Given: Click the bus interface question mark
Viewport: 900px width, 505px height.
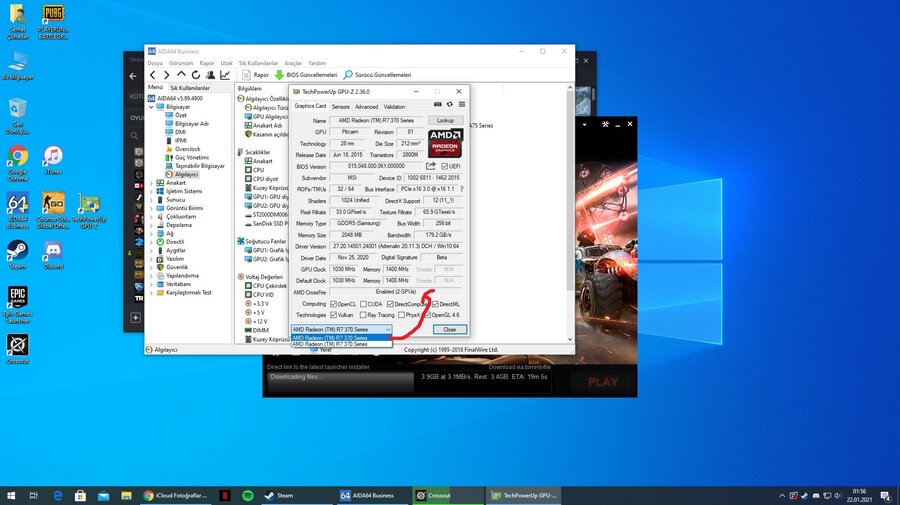Looking at the screenshot, I should click(x=462, y=188).
